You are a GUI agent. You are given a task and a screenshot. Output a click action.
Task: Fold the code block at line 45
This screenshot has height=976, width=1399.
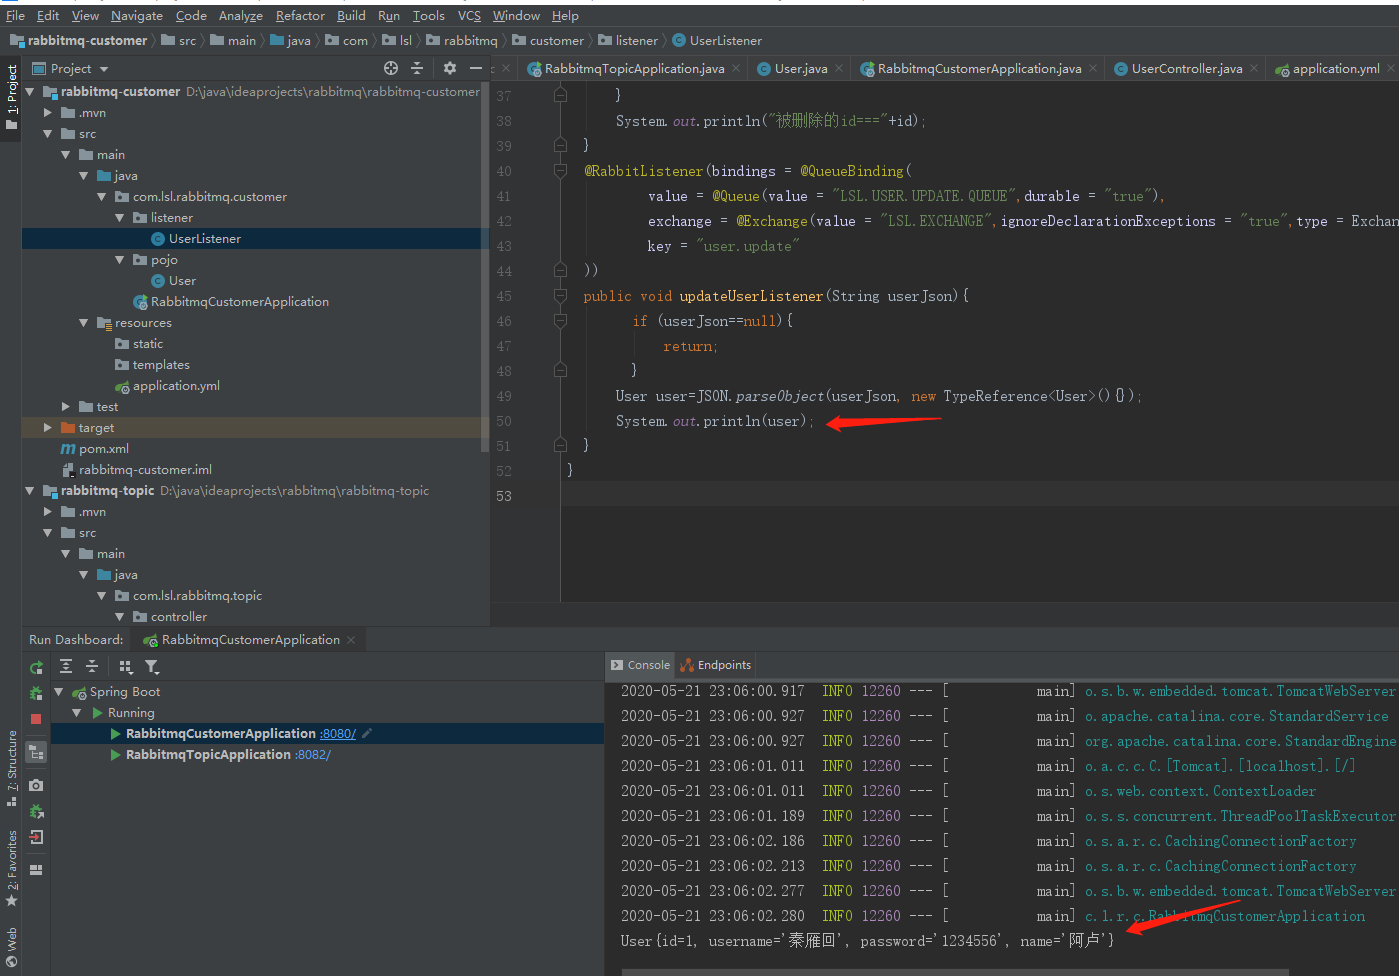tap(560, 296)
